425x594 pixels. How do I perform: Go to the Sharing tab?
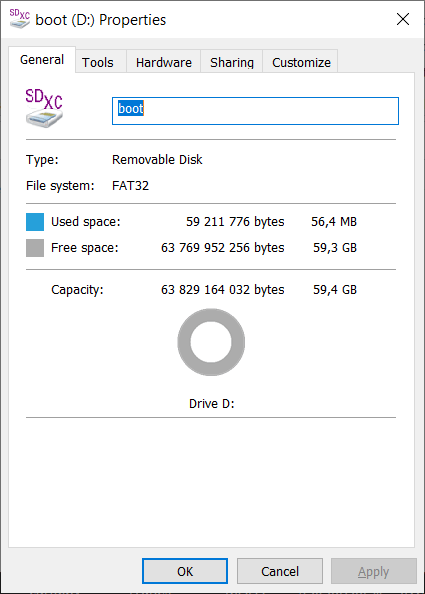[x=232, y=62]
